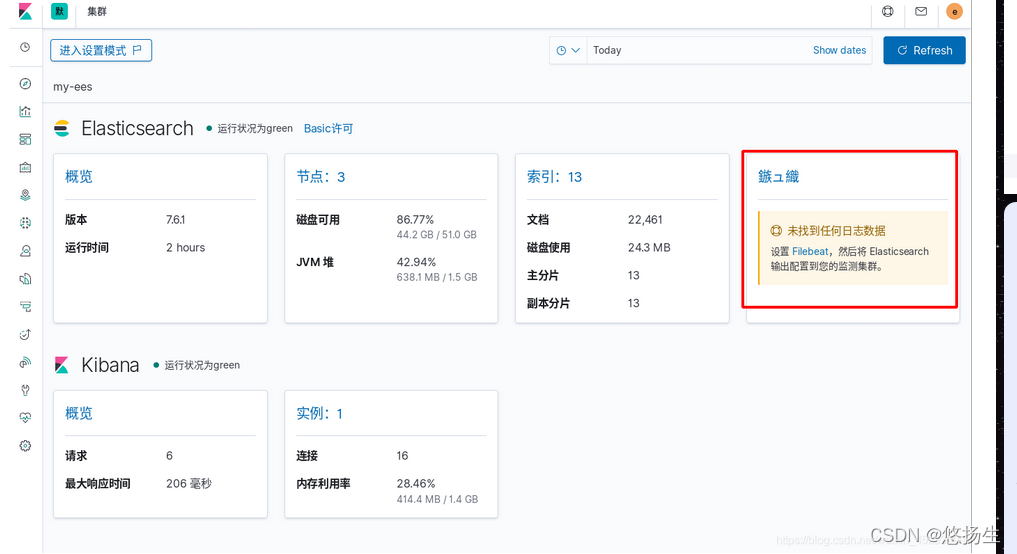Open Visualize in the sidebar
Screen dimensions: 1017x554
click(25, 112)
